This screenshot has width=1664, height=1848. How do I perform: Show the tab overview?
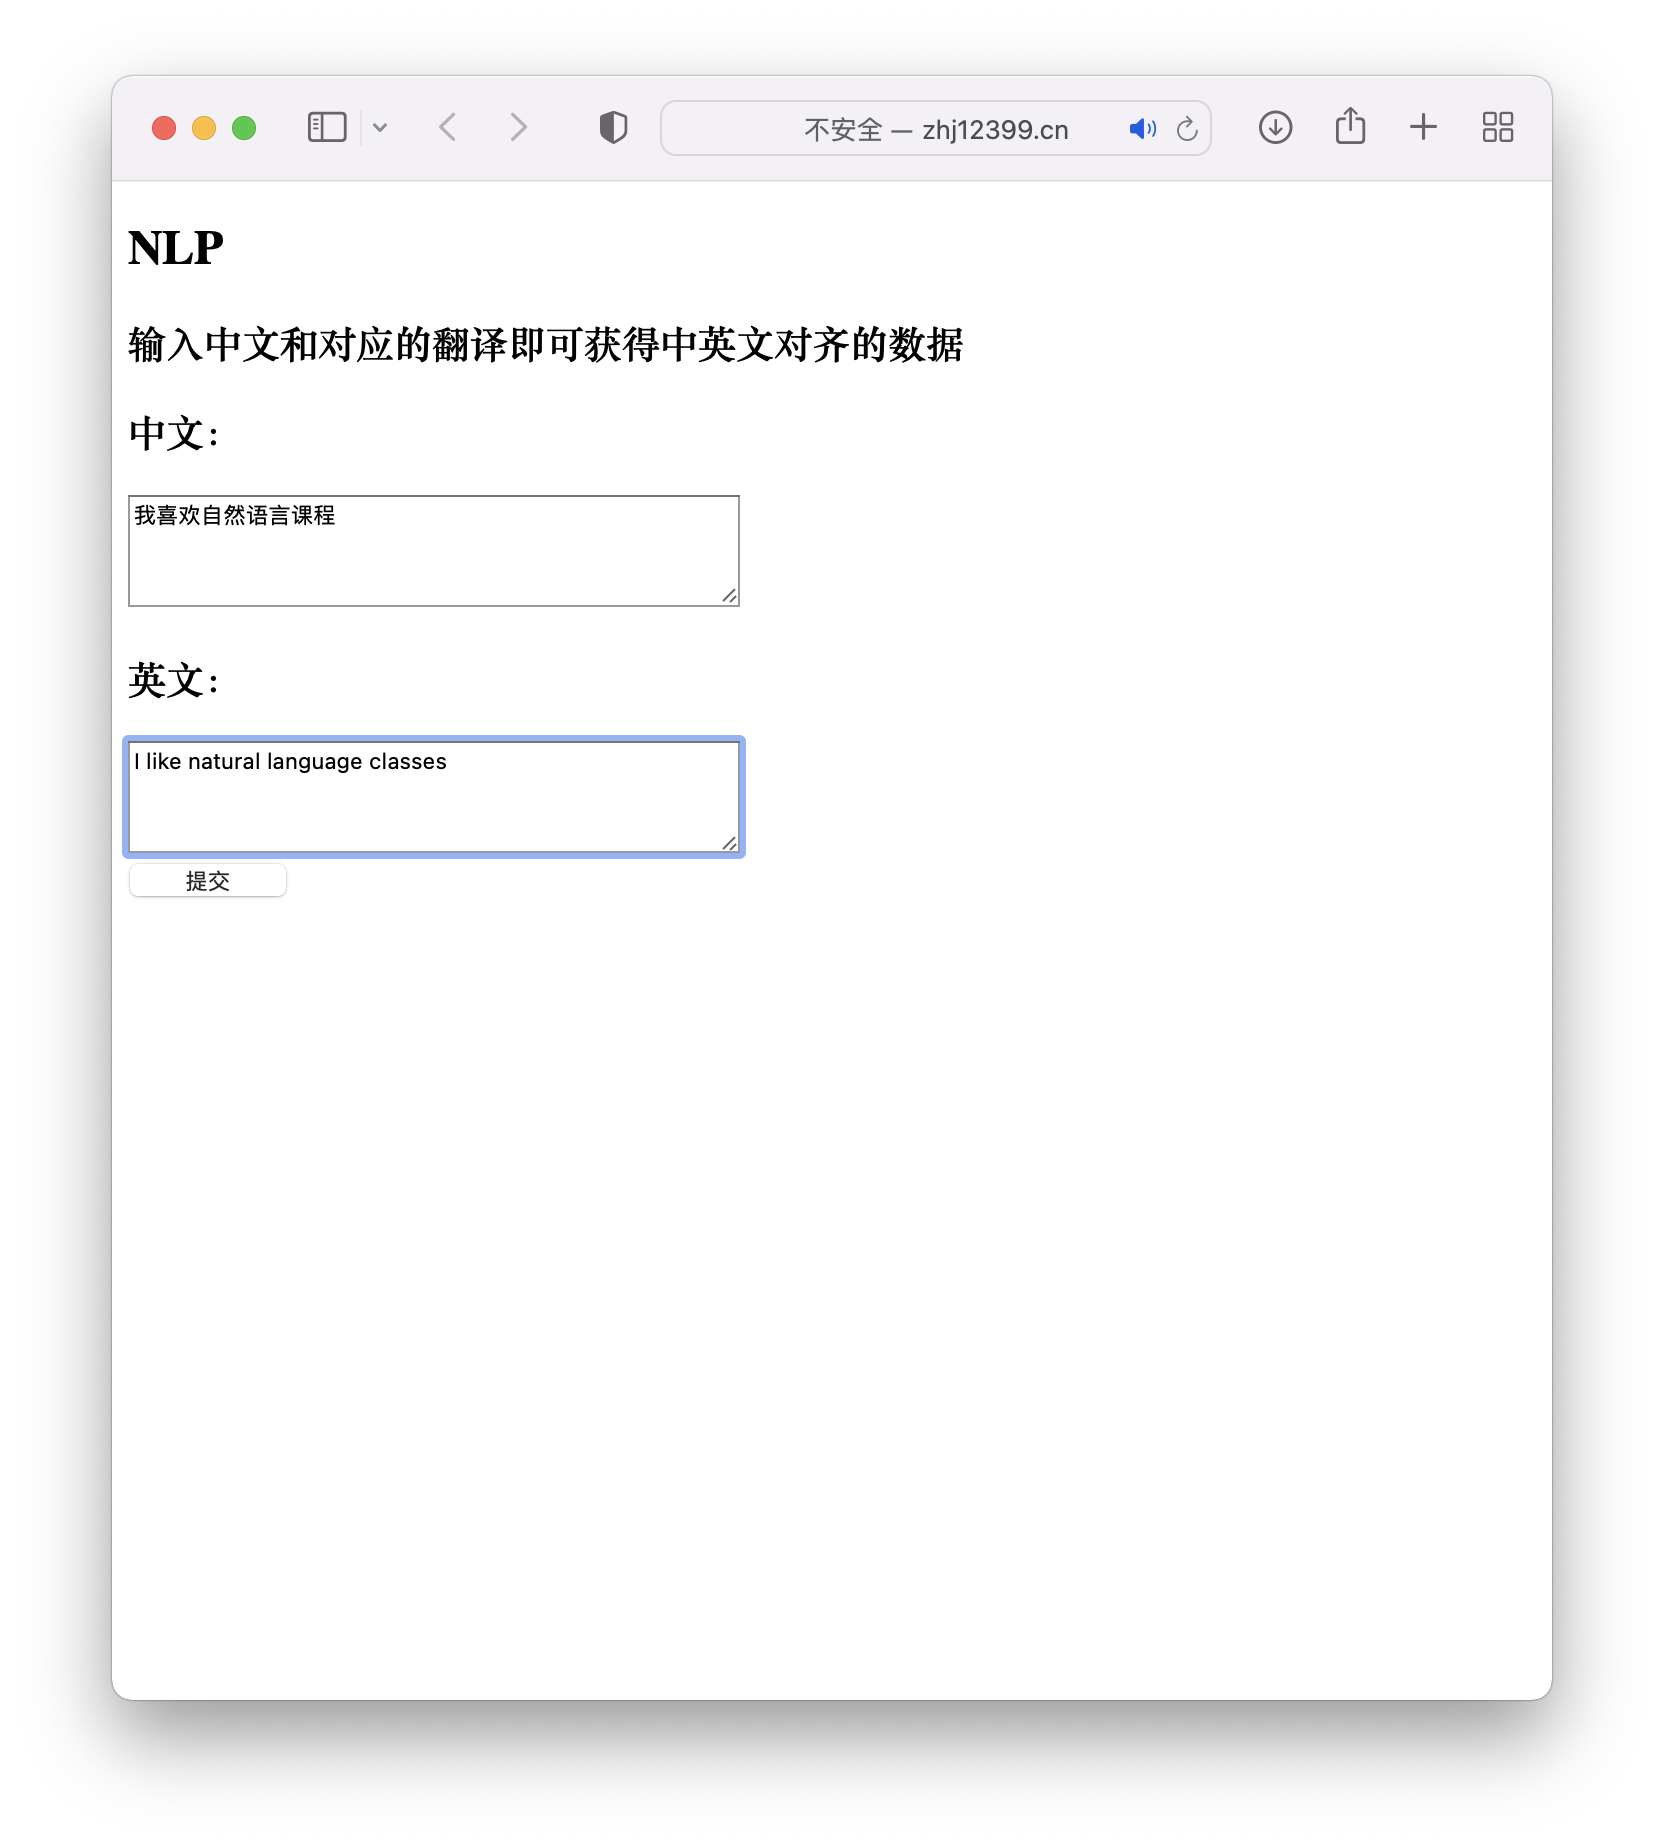1498,128
